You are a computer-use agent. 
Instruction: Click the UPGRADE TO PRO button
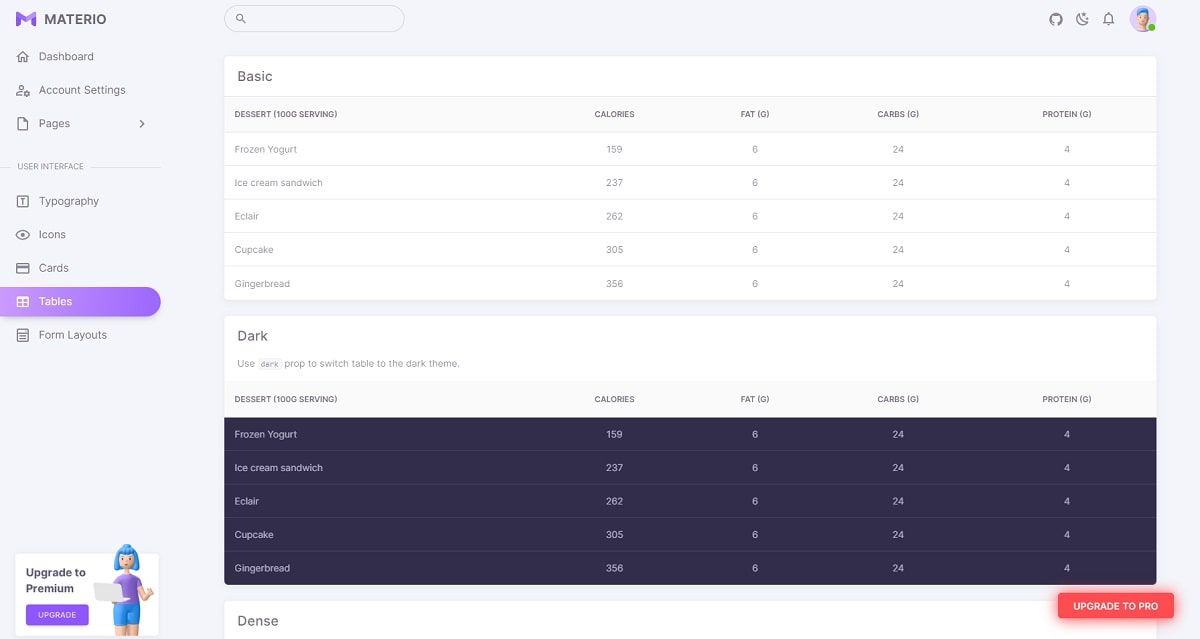pos(1115,605)
